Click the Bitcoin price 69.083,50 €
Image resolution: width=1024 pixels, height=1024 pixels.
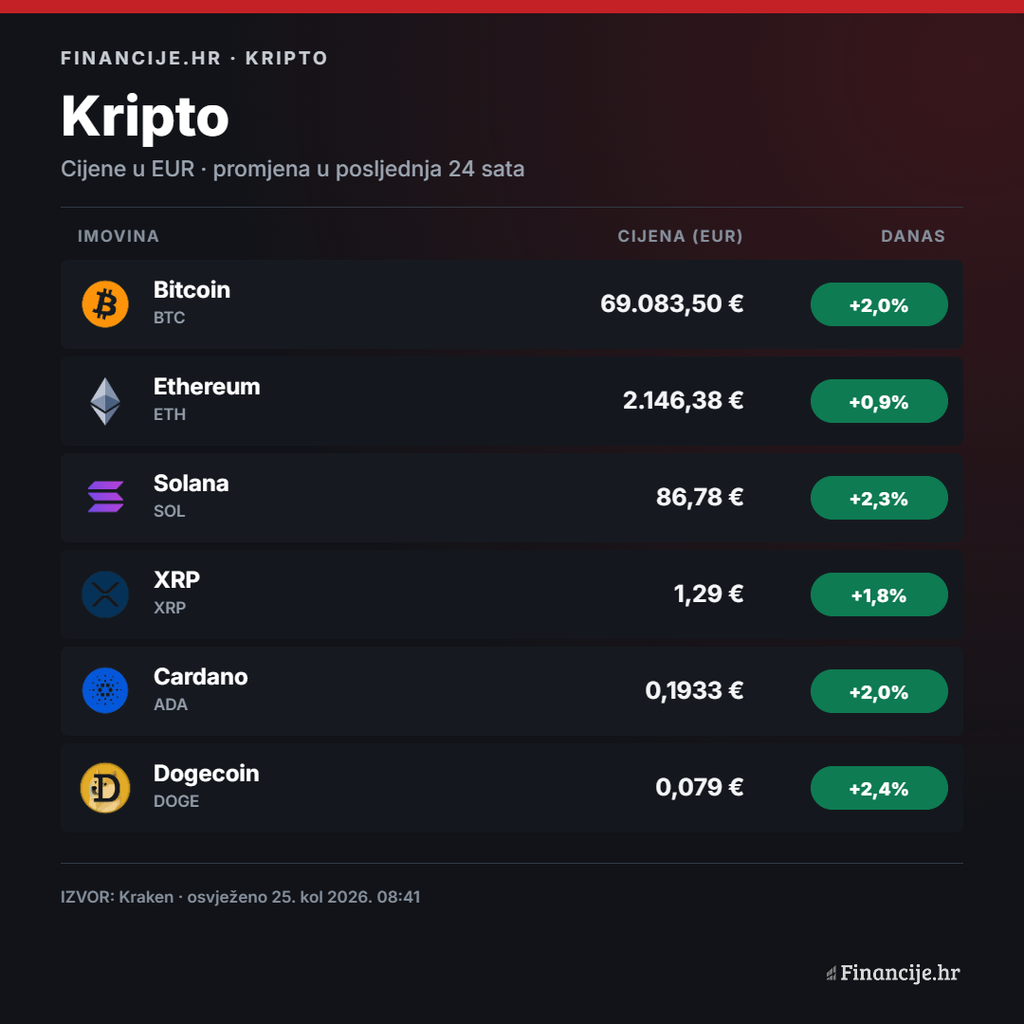[671, 304]
